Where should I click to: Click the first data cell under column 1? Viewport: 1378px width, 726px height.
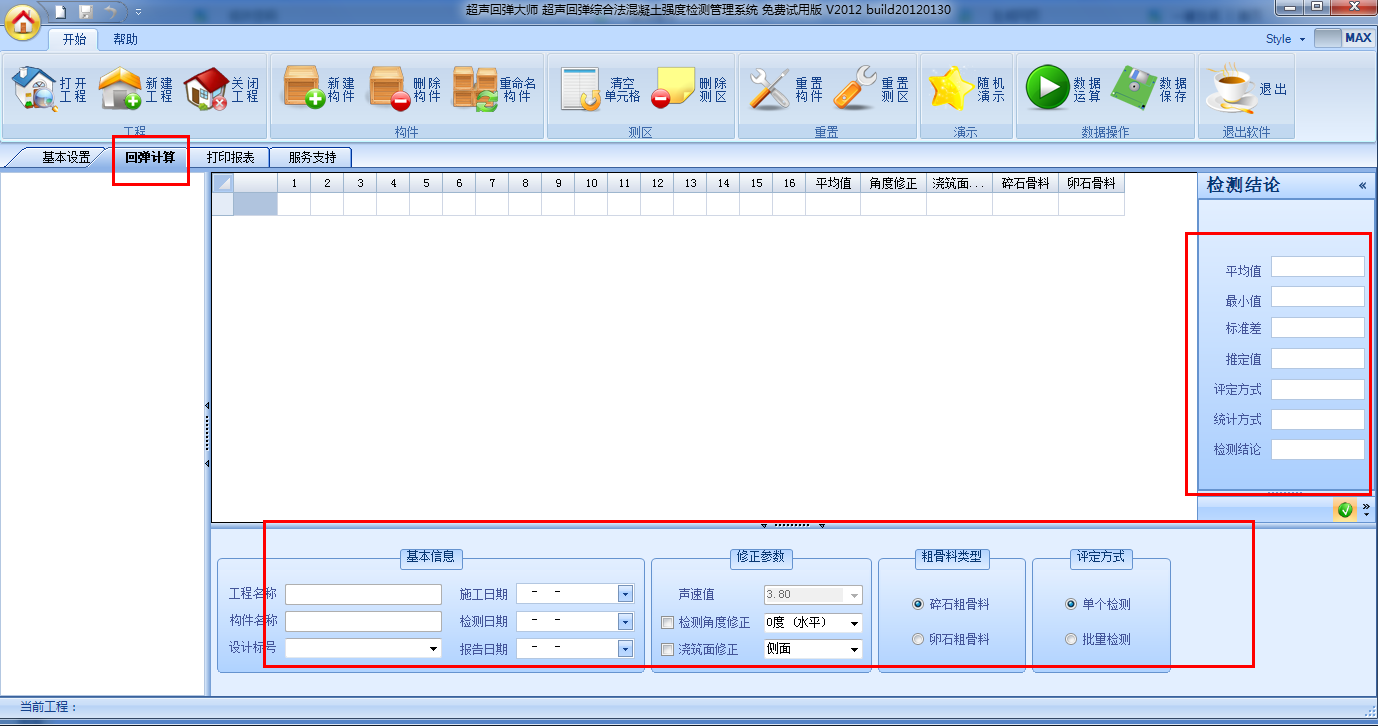point(294,204)
